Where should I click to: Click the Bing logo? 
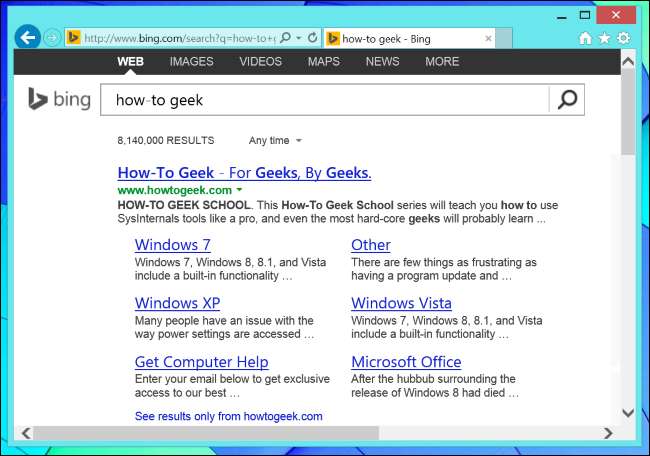(59, 99)
